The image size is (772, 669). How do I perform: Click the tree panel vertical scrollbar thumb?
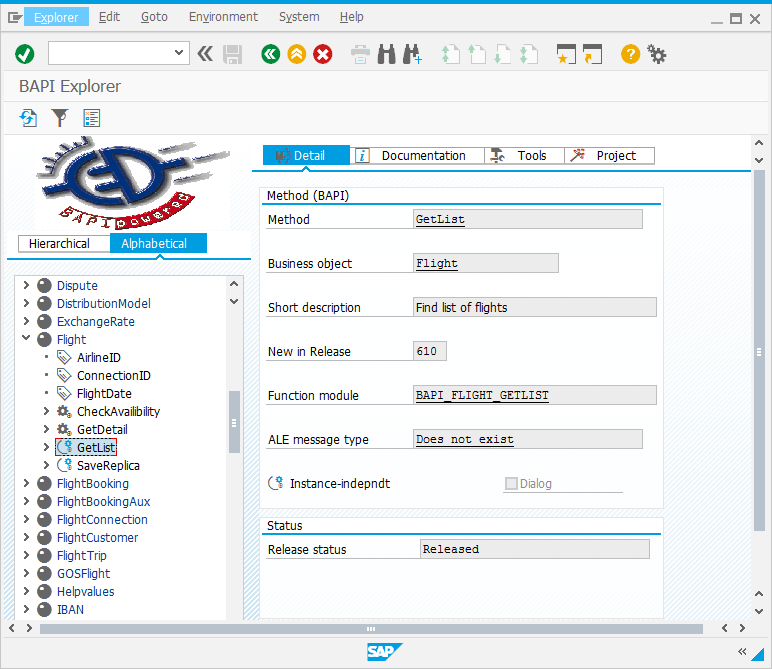[x=234, y=422]
